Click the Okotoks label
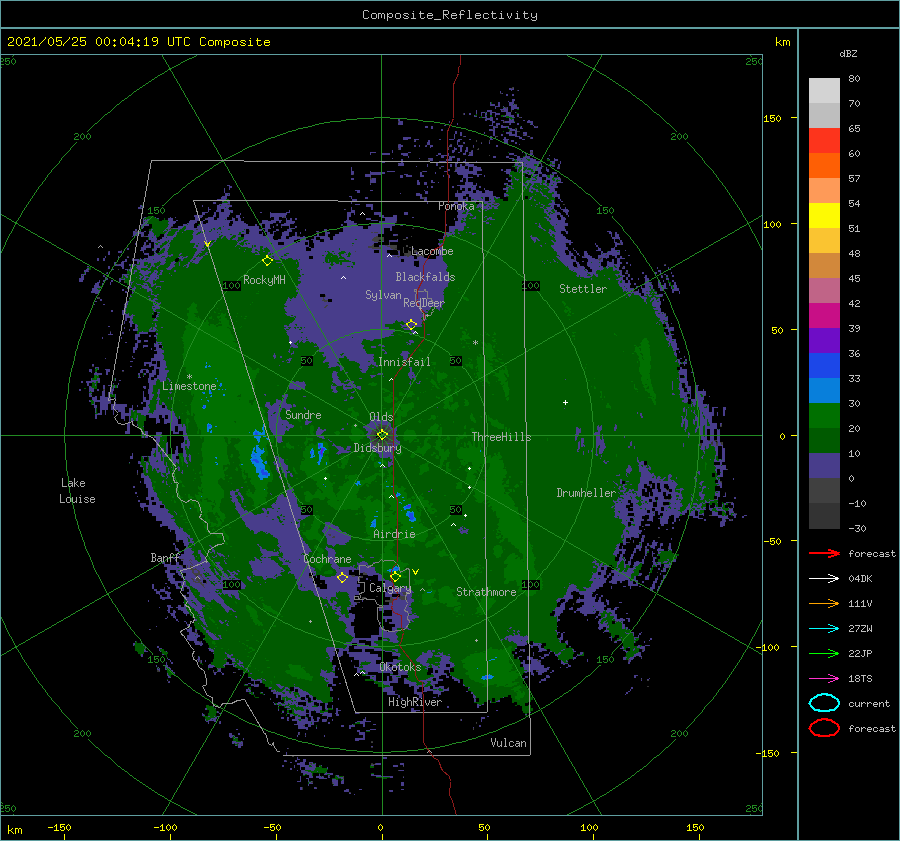 400,667
